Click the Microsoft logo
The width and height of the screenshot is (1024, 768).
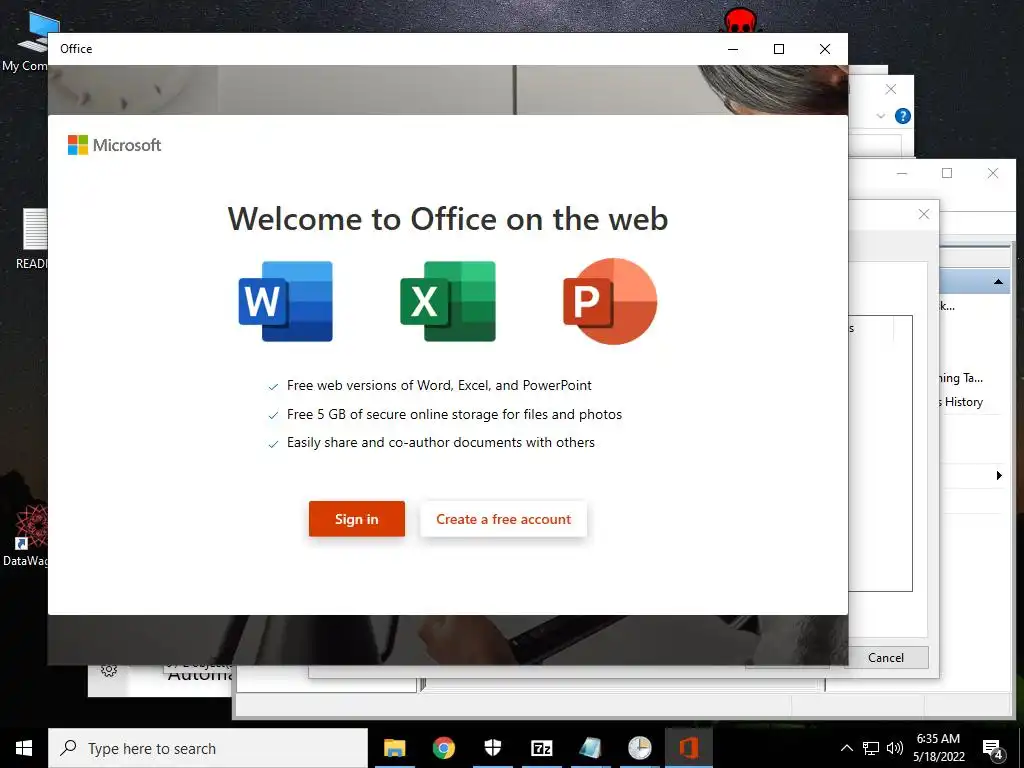pyautogui.click(x=114, y=145)
